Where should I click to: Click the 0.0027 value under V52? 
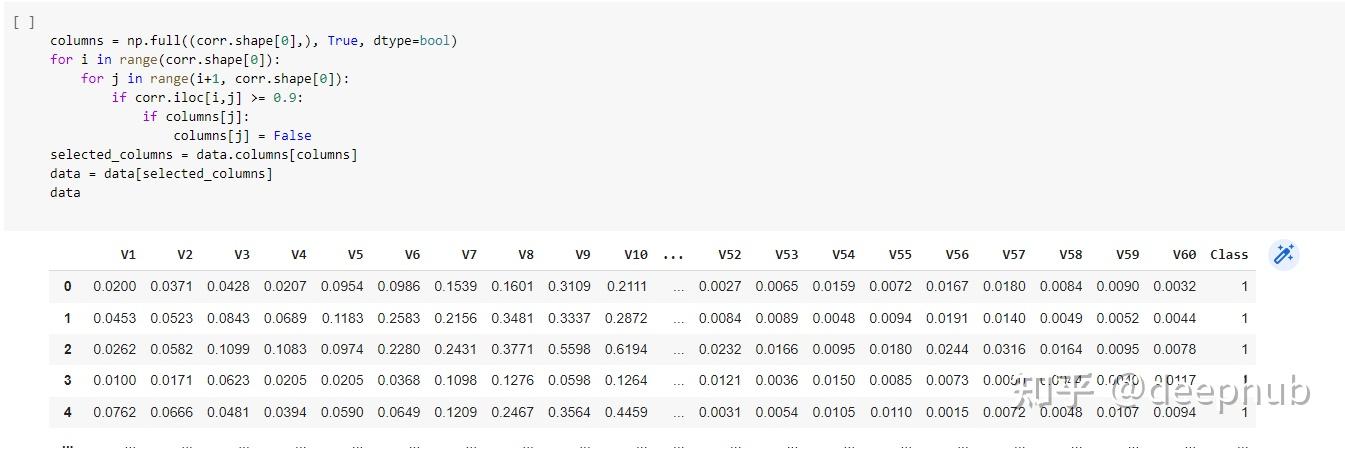click(x=720, y=286)
